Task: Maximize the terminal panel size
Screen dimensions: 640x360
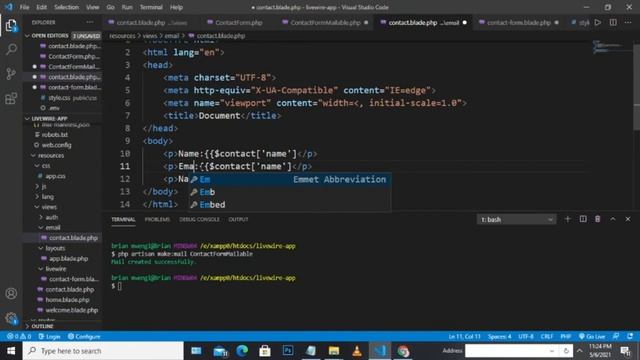Action: coord(613,219)
